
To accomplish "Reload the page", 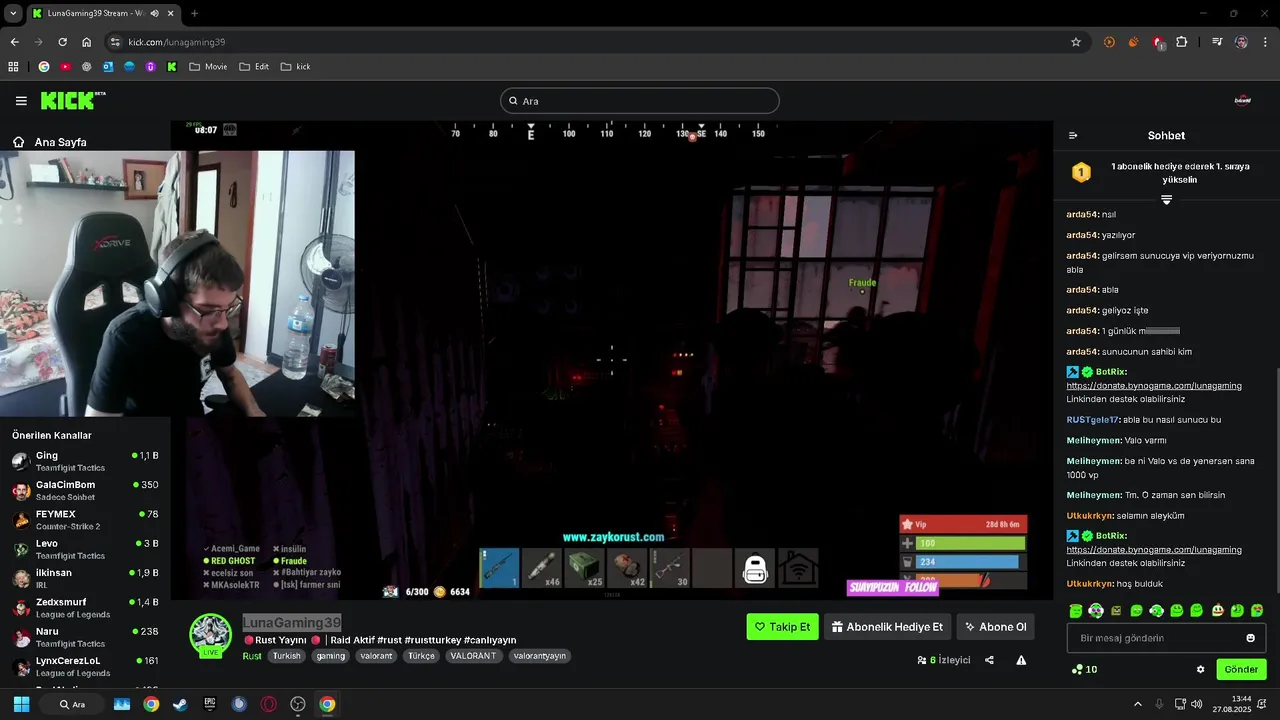I will [62, 42].
